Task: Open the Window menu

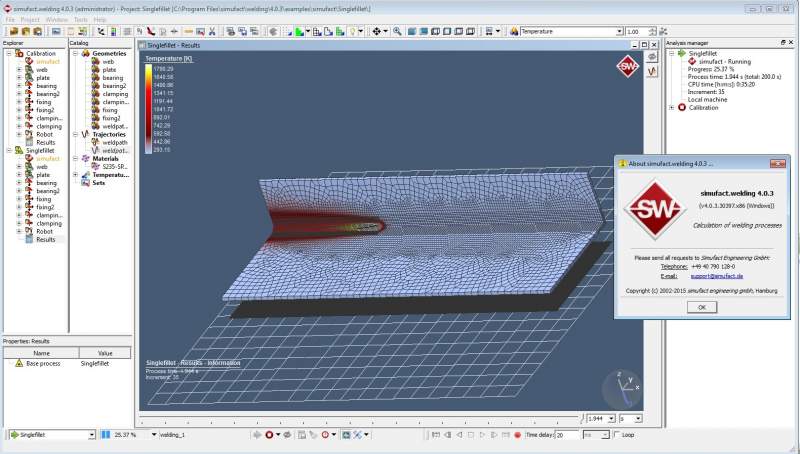Action: pyautogui.click(x=57, y=20)
